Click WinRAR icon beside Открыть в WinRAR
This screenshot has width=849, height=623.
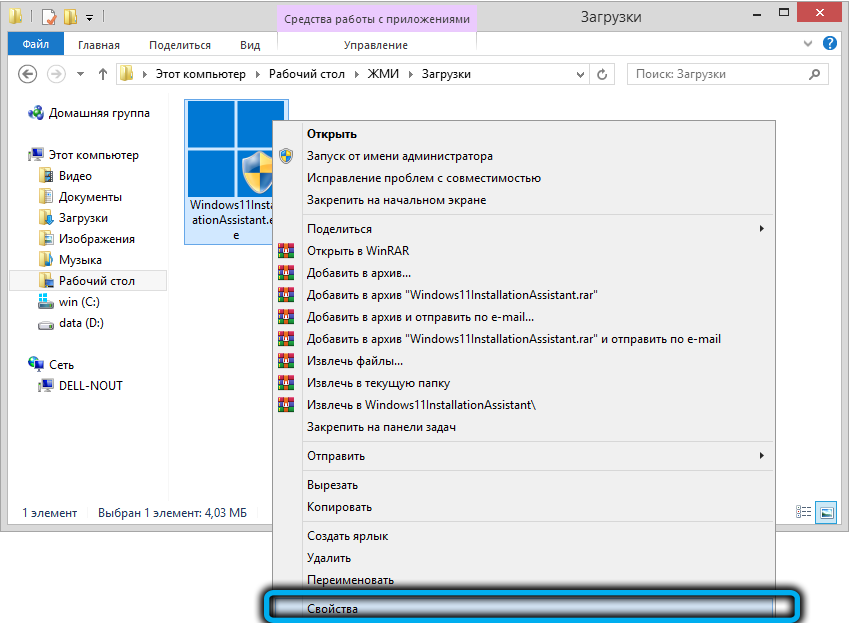(286, 251)
